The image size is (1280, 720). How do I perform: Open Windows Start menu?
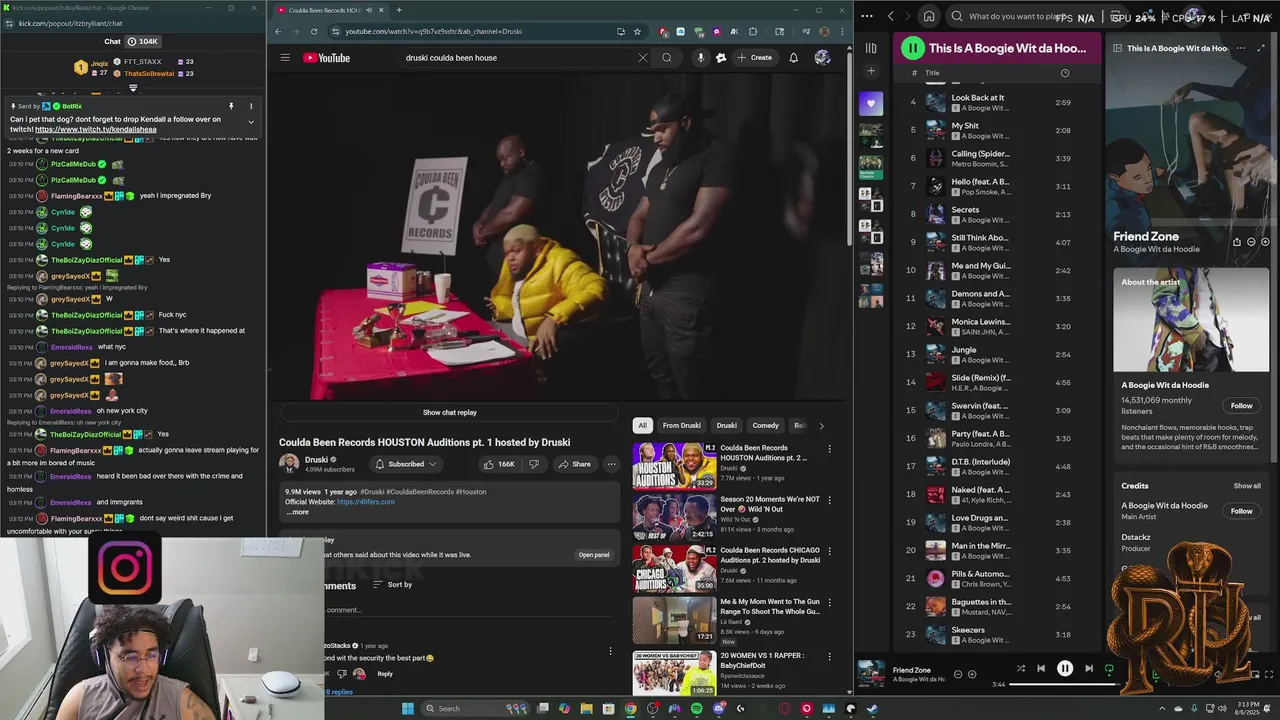tap(407, 709)
